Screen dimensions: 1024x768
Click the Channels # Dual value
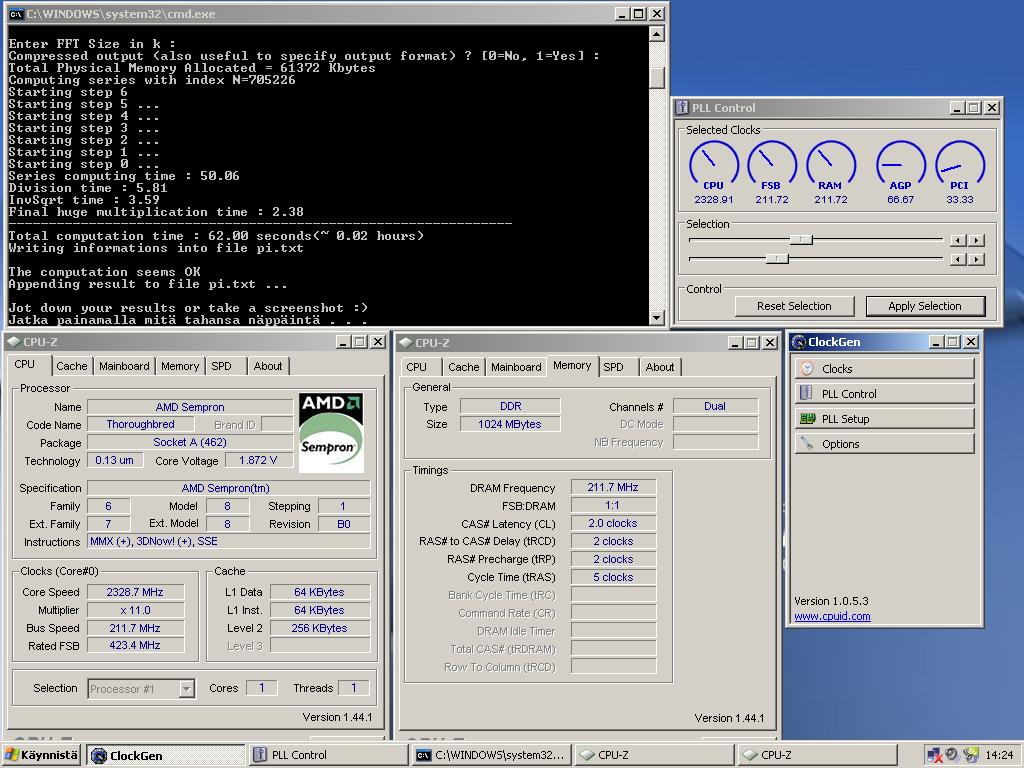[715, 406]
